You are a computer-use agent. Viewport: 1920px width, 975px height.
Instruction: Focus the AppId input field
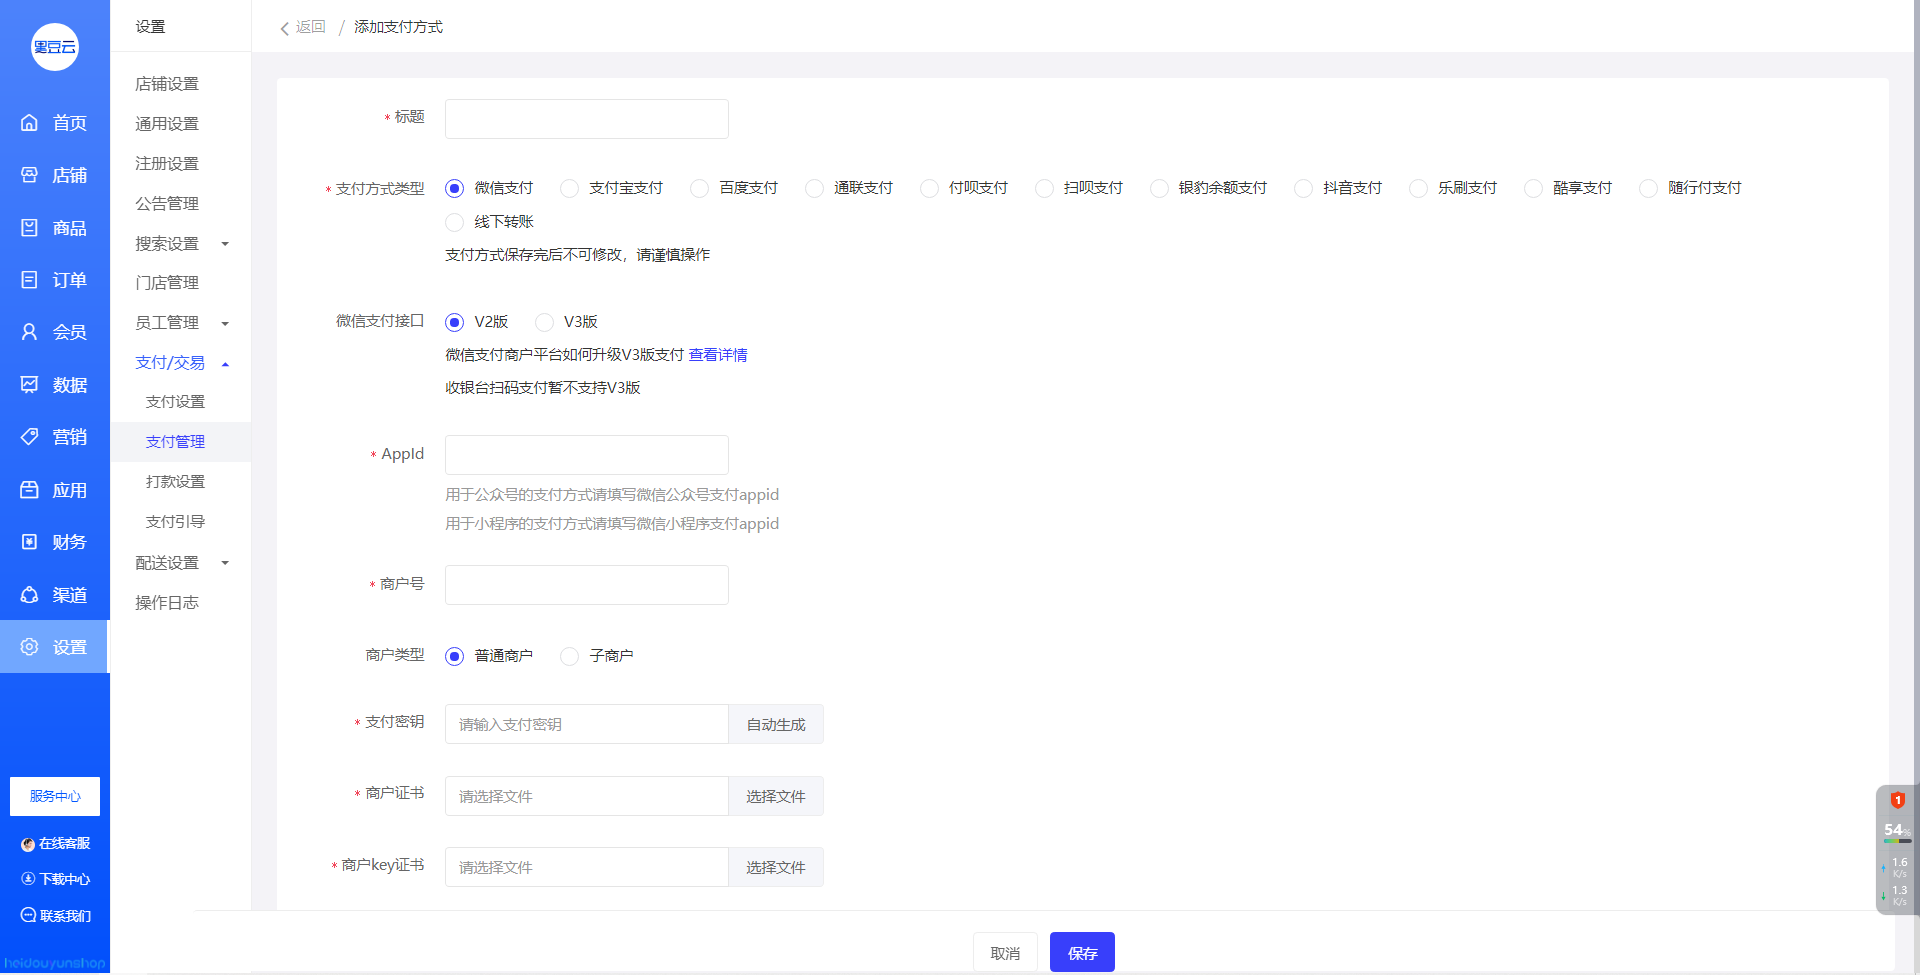click(x=587, y=455)
